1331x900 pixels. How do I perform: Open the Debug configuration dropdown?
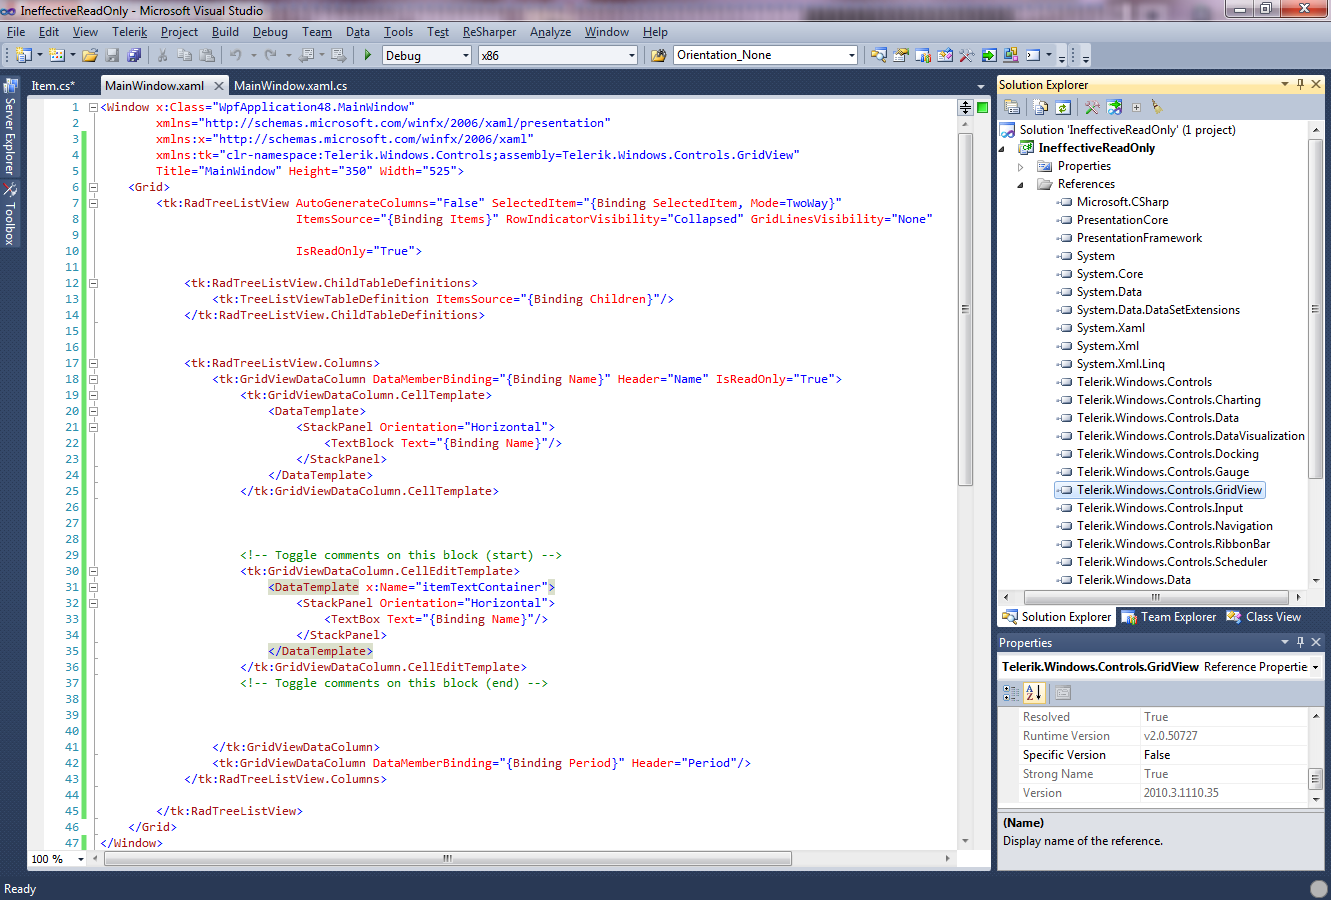(466, 56)
